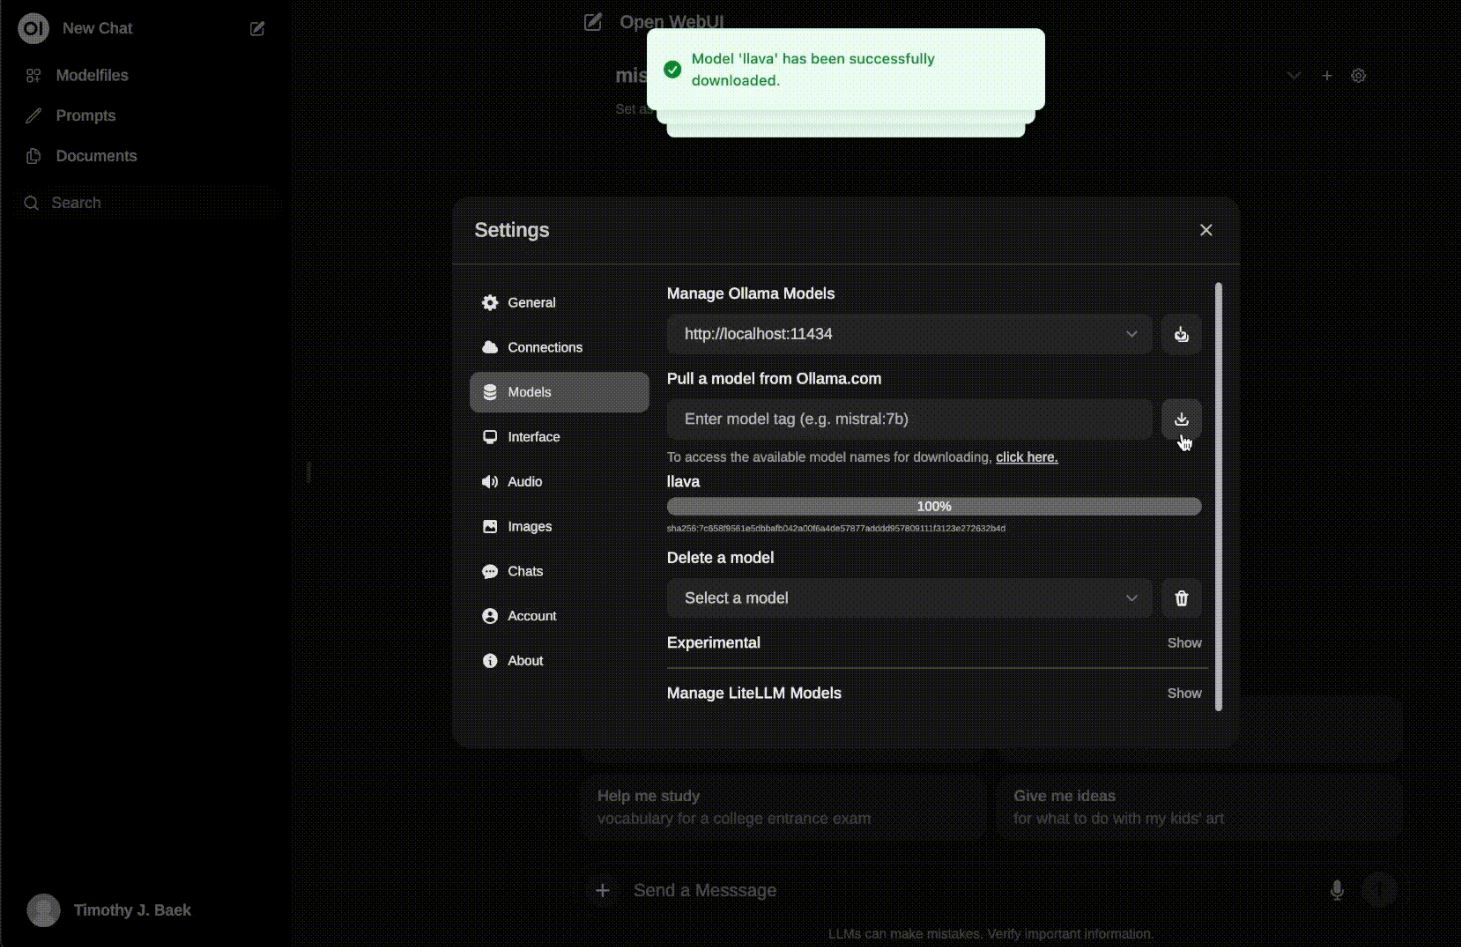Open the Select a model dropdown
Image resolution: width=1461 pixels, height=947 pixels.
coord(909,598)
